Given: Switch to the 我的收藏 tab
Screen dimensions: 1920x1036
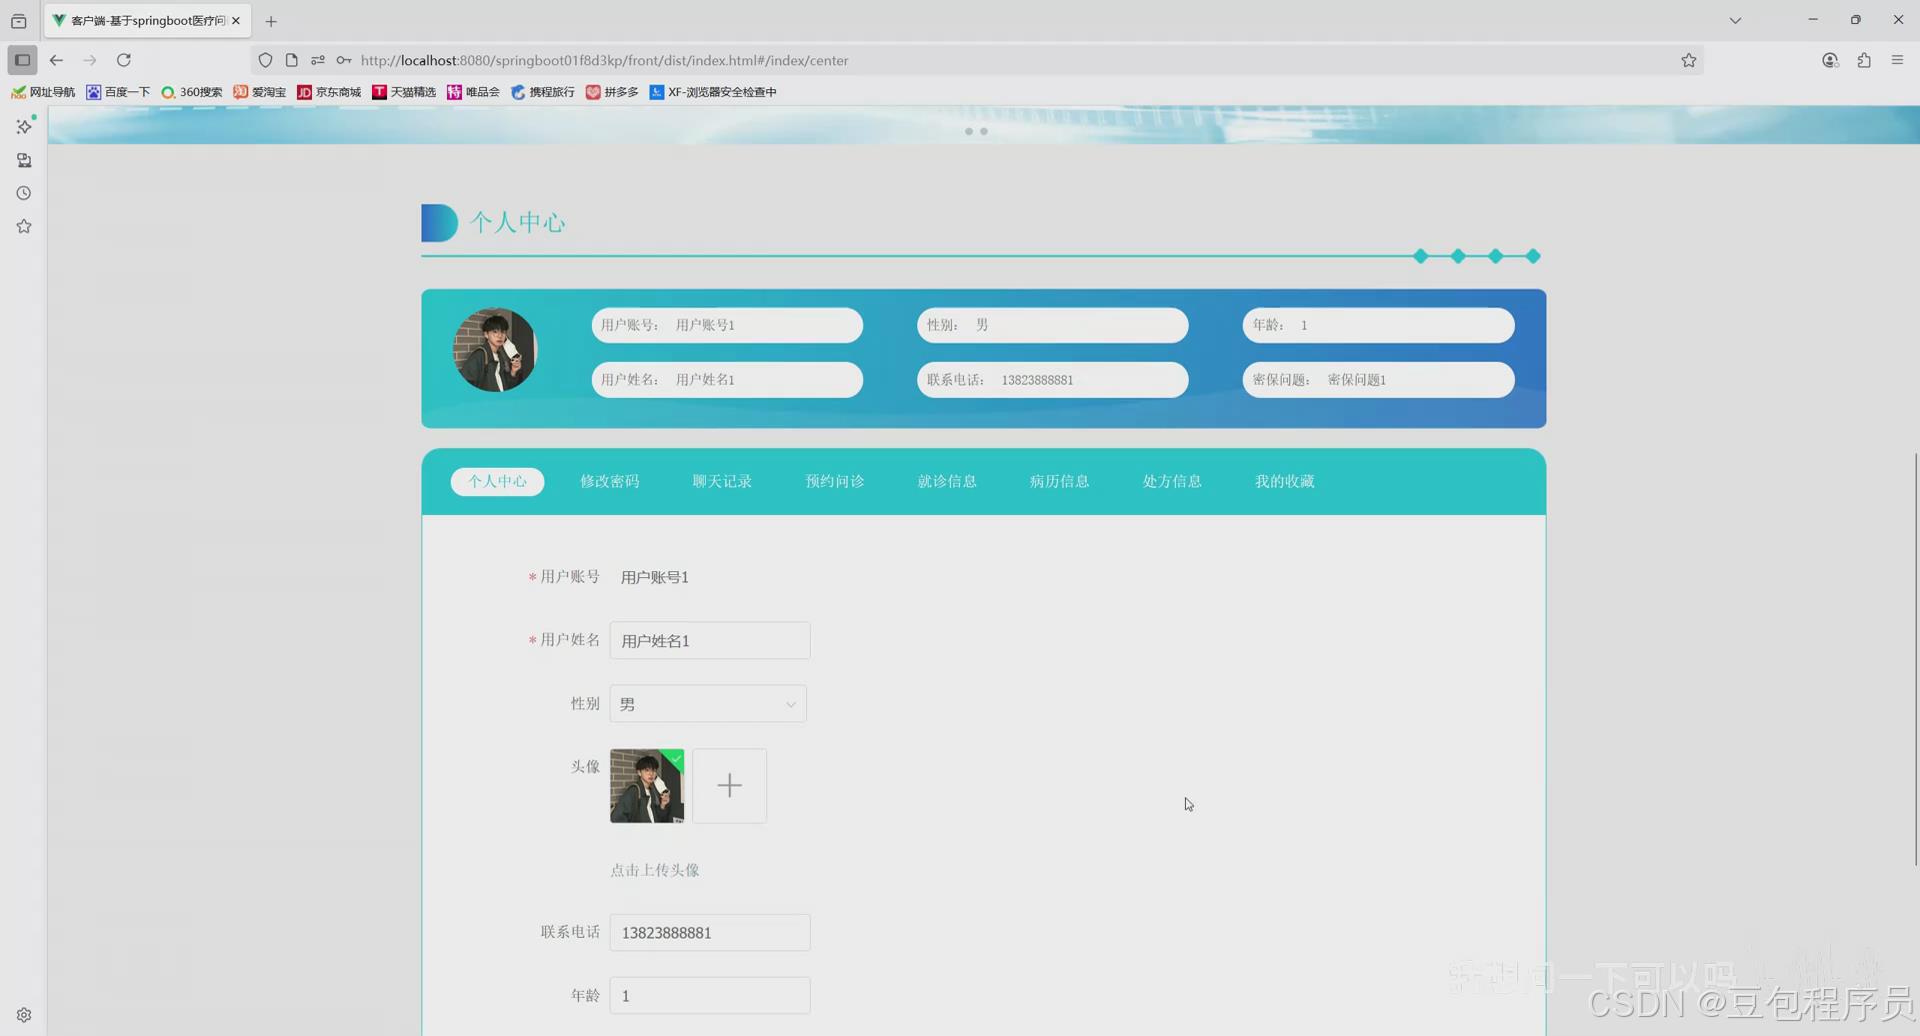Looking at the screenshot, I should coord(1285,481).
